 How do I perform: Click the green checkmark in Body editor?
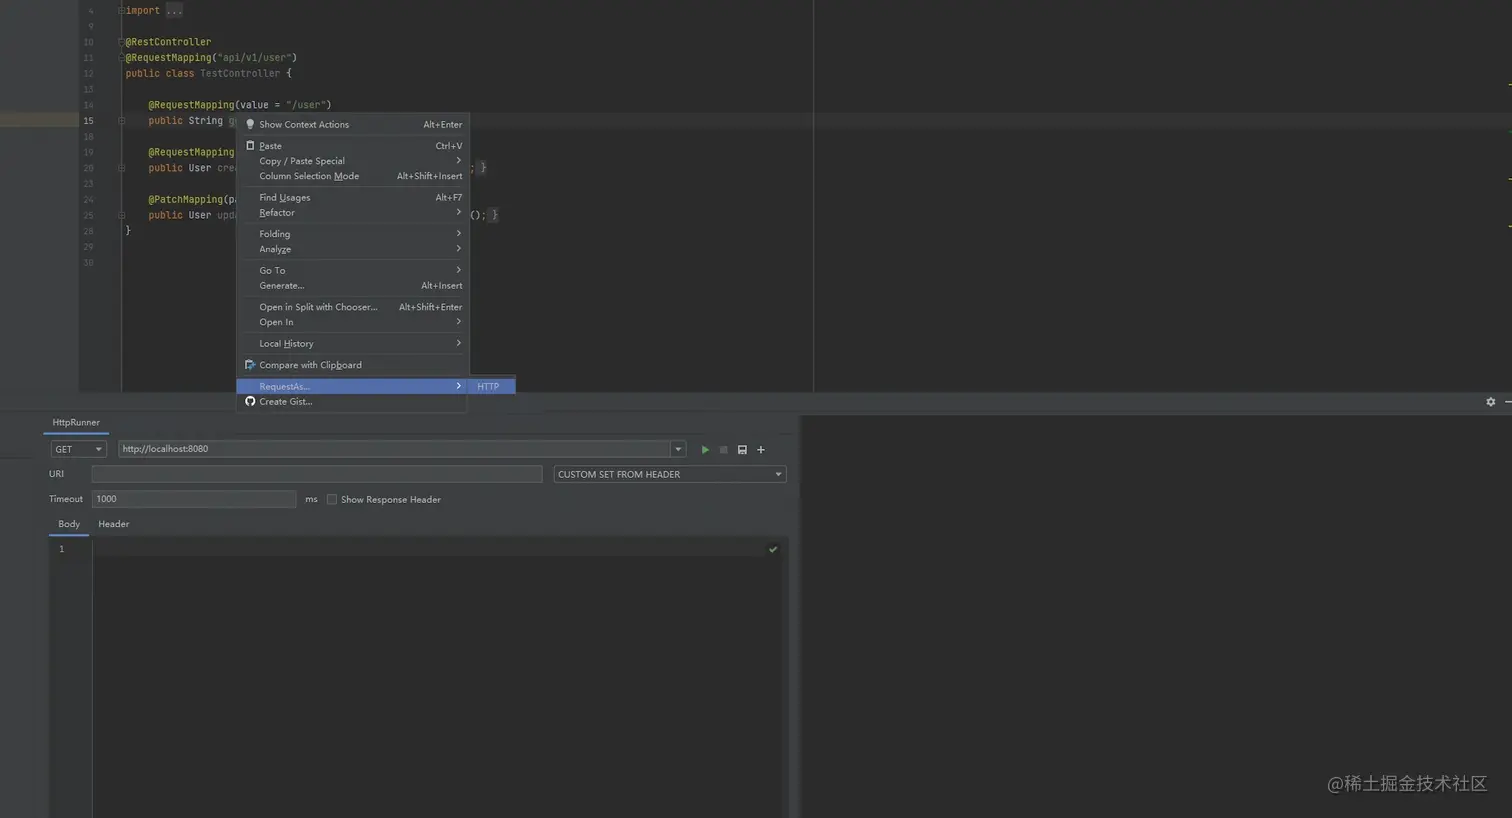point(773,549)
